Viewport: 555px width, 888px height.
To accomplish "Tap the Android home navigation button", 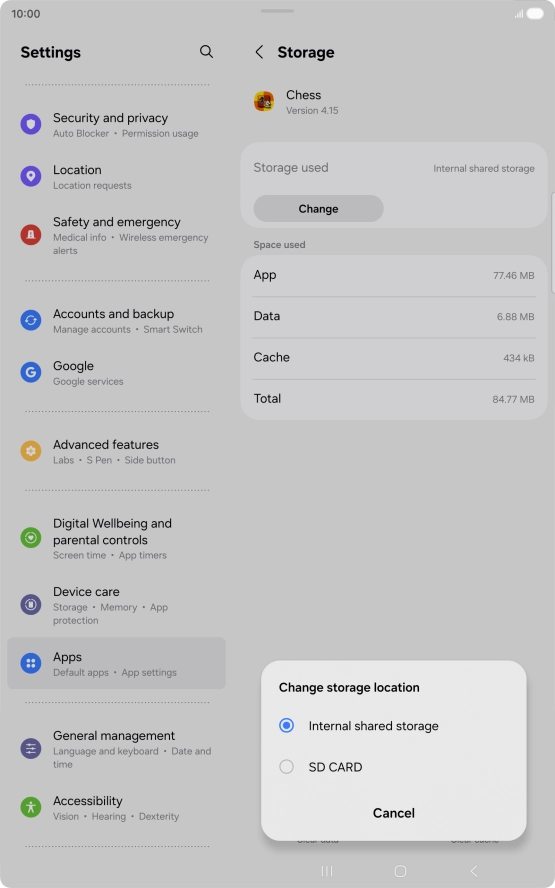I will [400, 871].
